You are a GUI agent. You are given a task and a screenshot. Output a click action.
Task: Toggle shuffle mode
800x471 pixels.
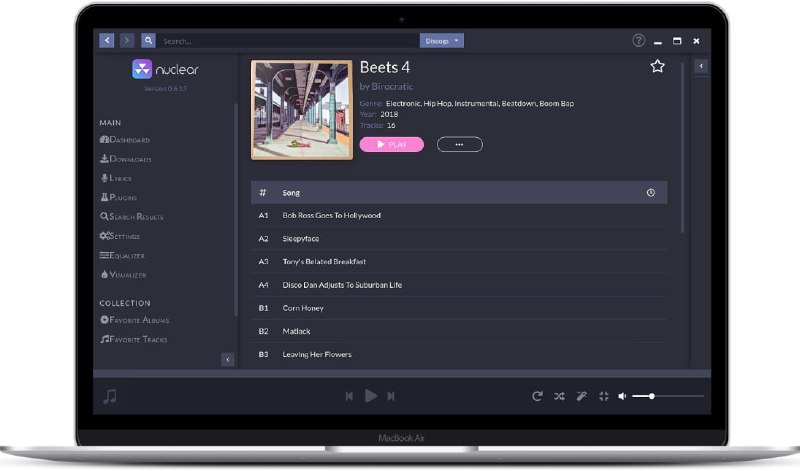point(559,396)
